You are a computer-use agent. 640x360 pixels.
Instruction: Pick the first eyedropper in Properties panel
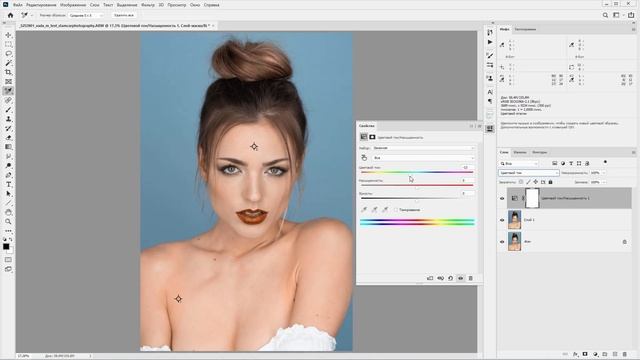pyautogui.click(x=364, y=209)
